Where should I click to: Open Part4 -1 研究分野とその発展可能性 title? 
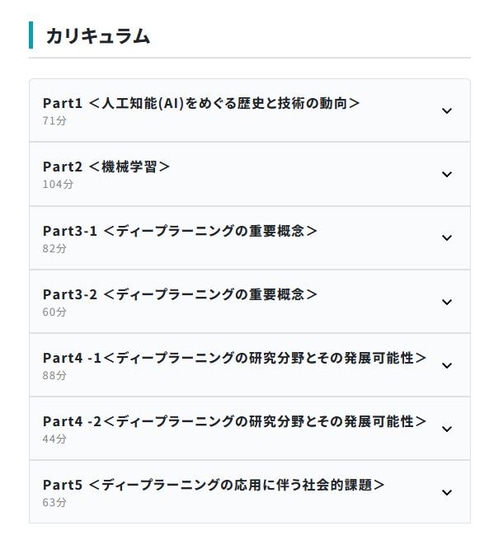(x=234, y=358)
